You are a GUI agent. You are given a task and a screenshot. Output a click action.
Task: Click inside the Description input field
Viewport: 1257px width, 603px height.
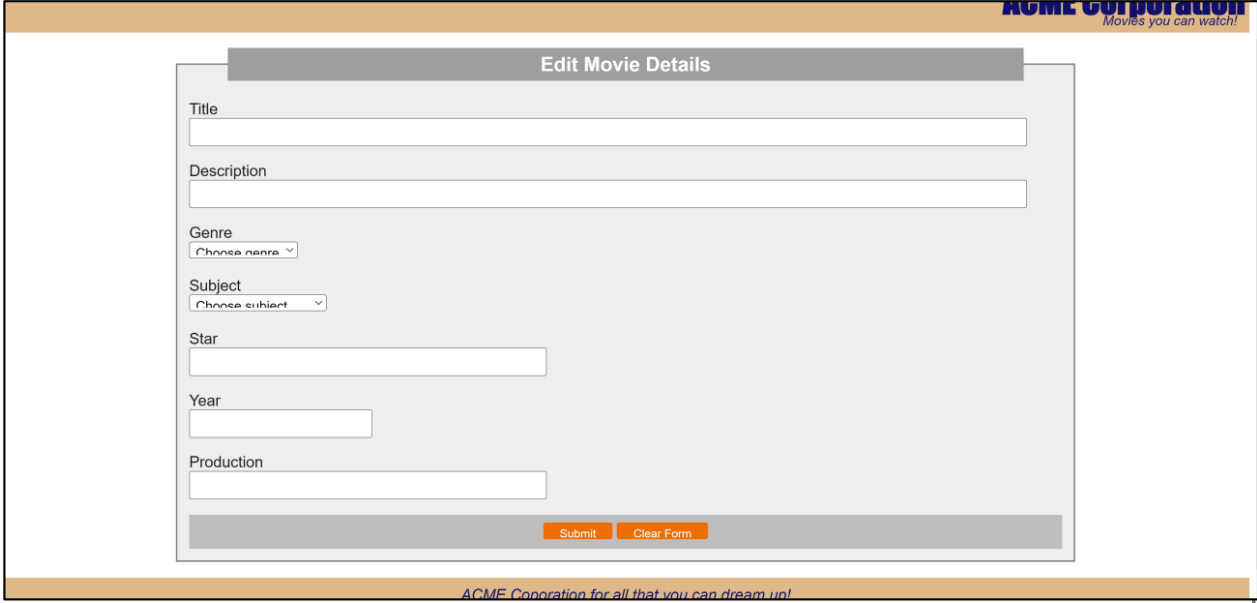[607, 193]
